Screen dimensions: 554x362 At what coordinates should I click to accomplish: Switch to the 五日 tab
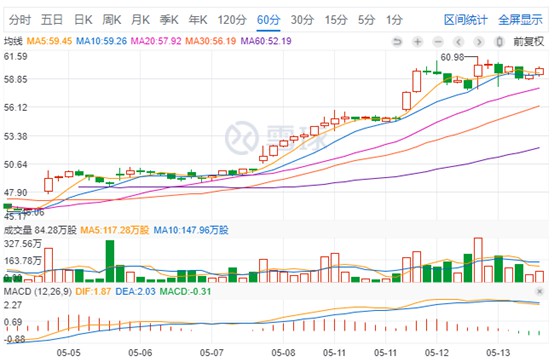52,19
